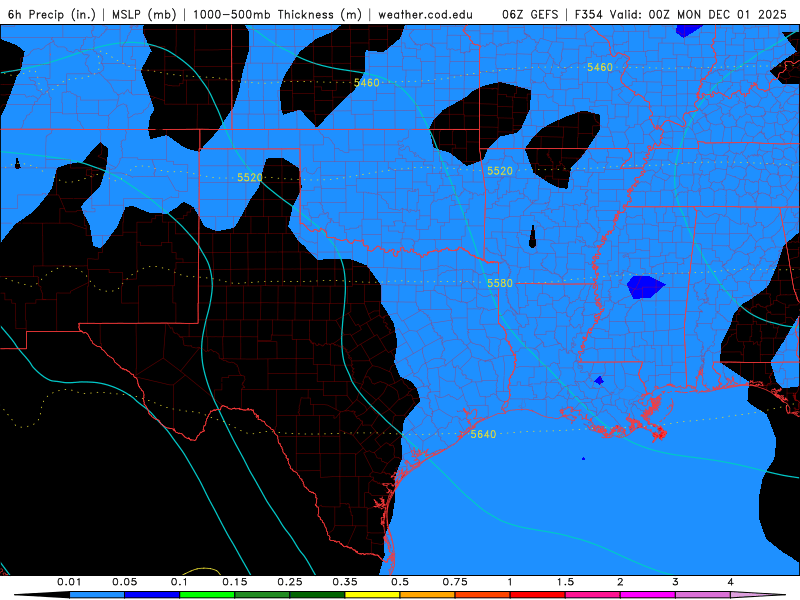Pick the darkest green 0.25 legend swatch
800x600 pixels.
point(317,595)
